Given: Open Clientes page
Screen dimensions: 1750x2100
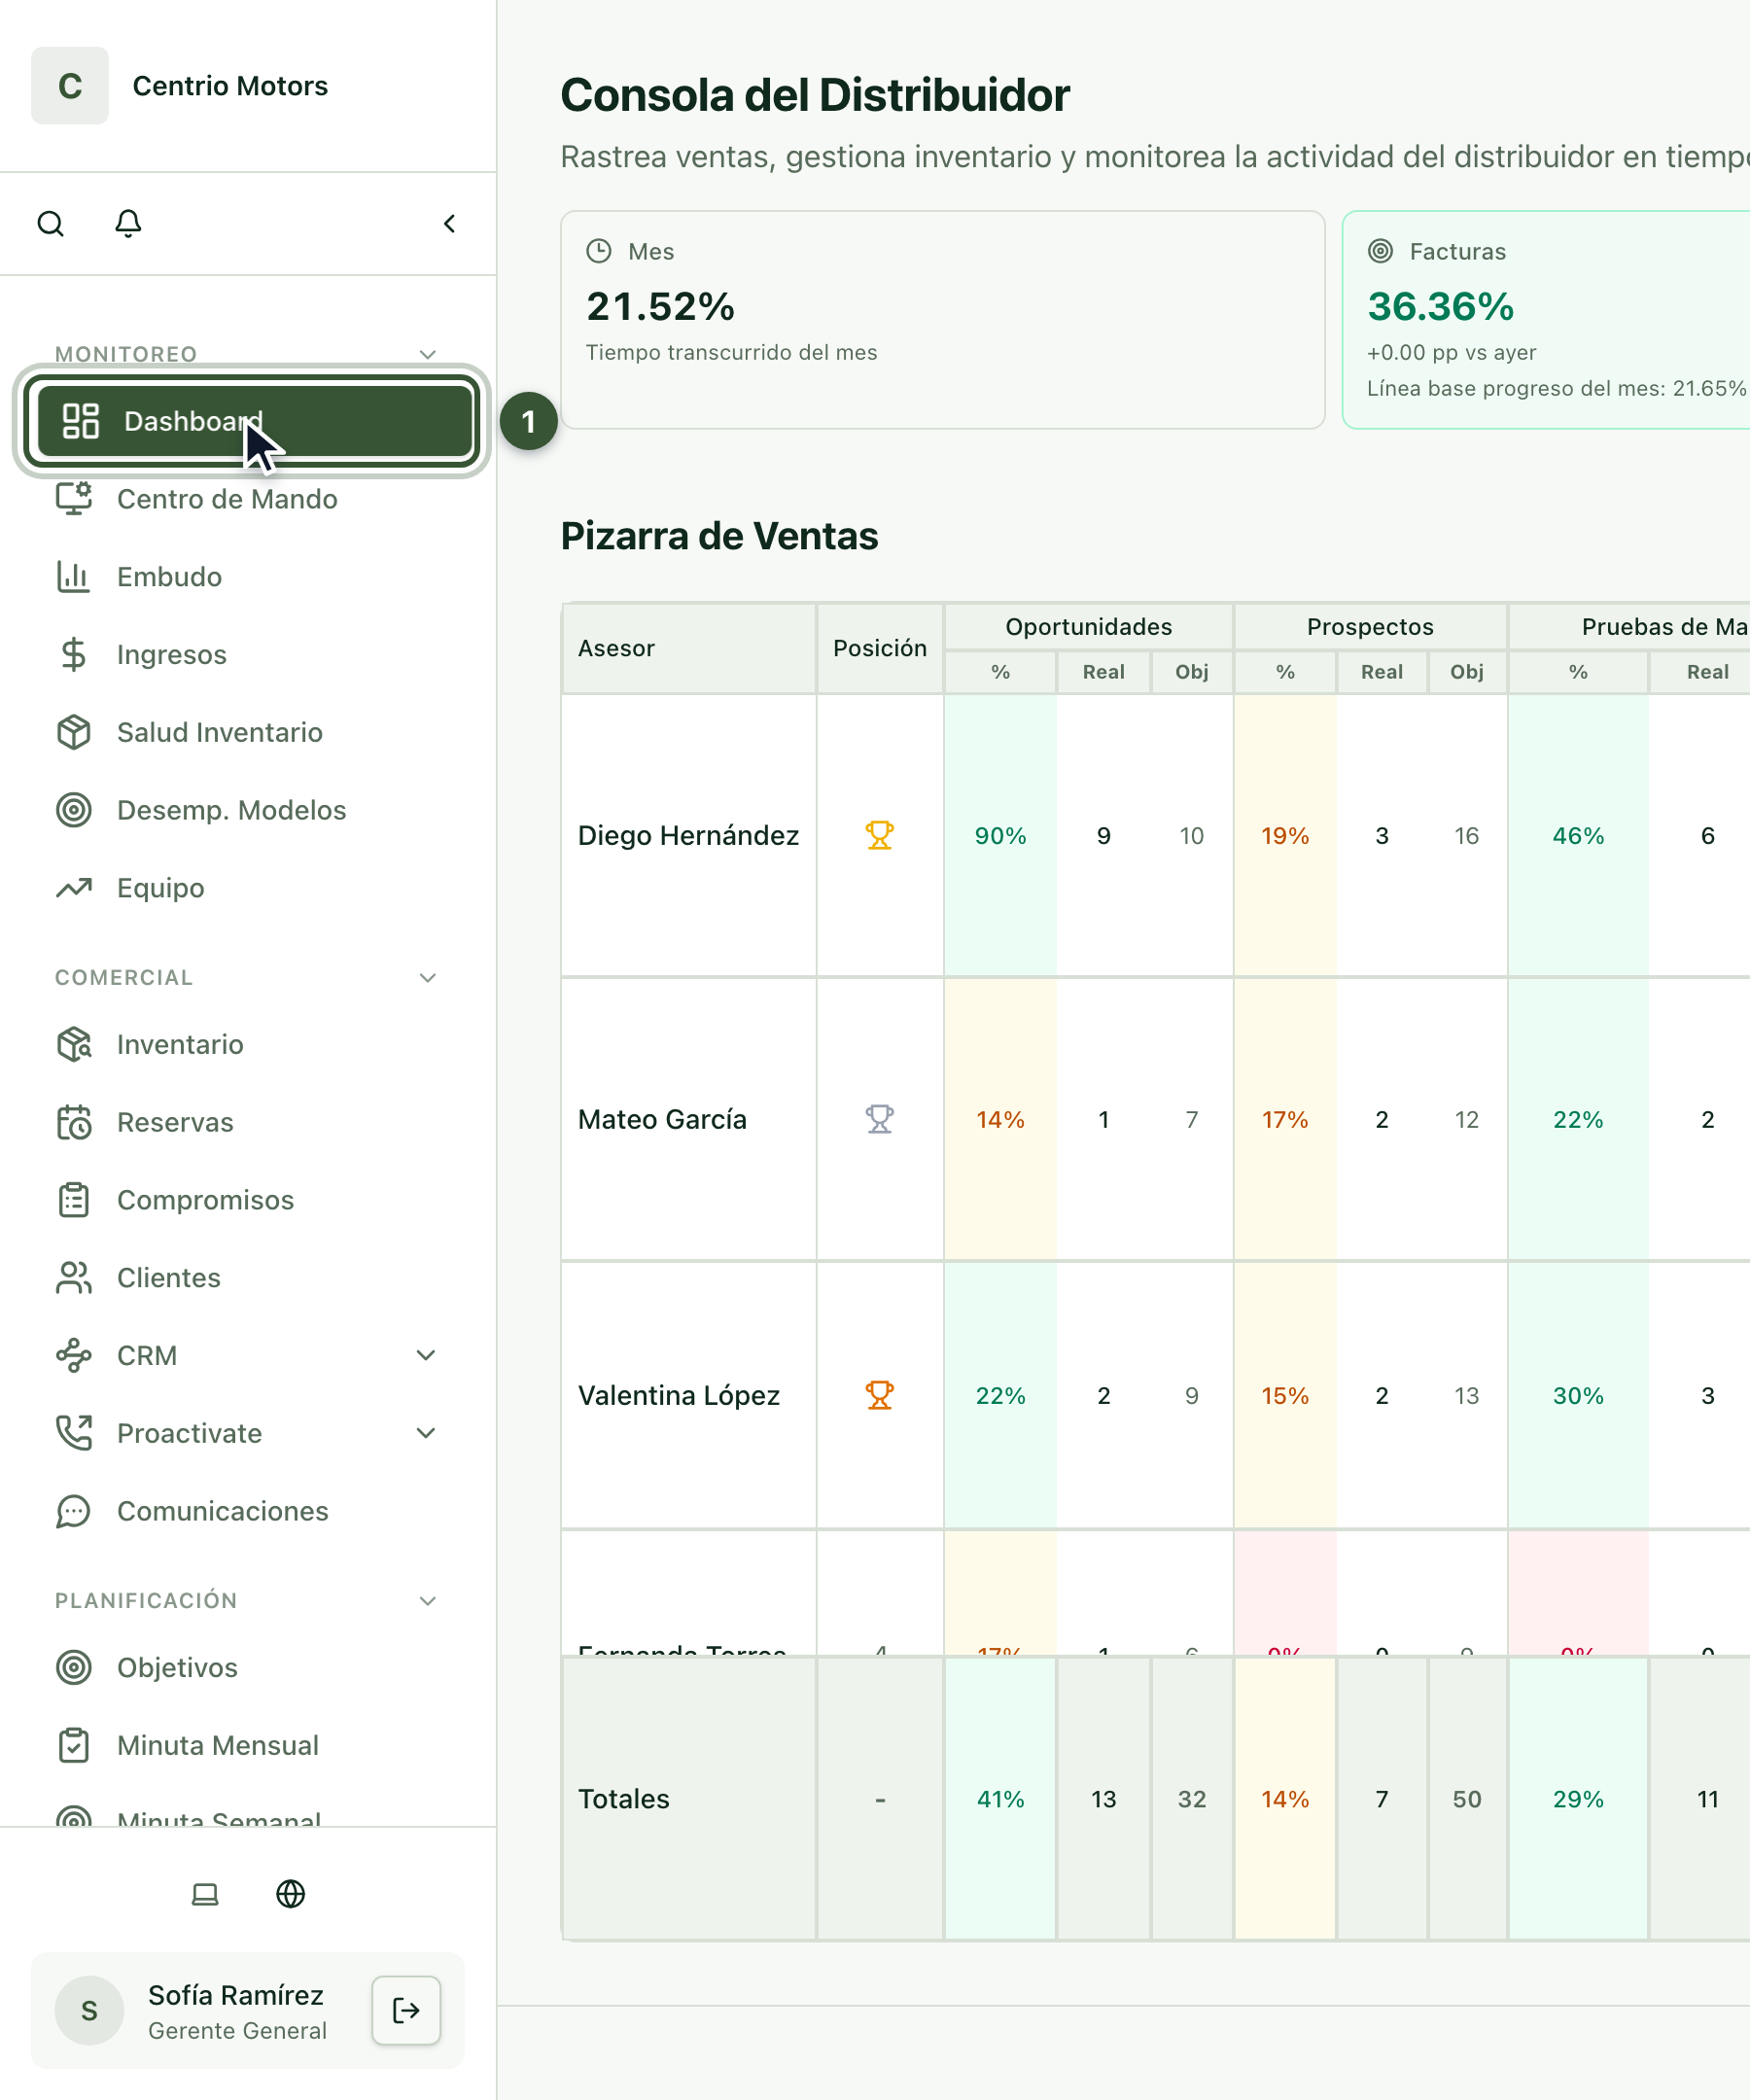Looking at the screenshot, I should pyautogui.click(x=248, y=1278).
